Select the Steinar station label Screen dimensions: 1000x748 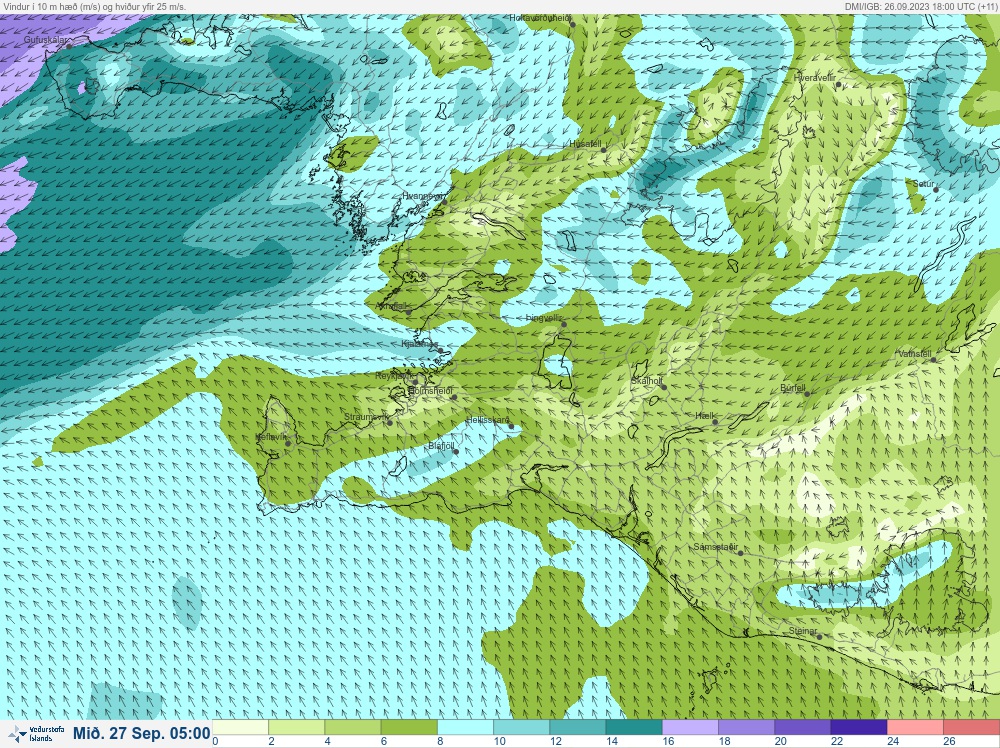pos(803,631)
